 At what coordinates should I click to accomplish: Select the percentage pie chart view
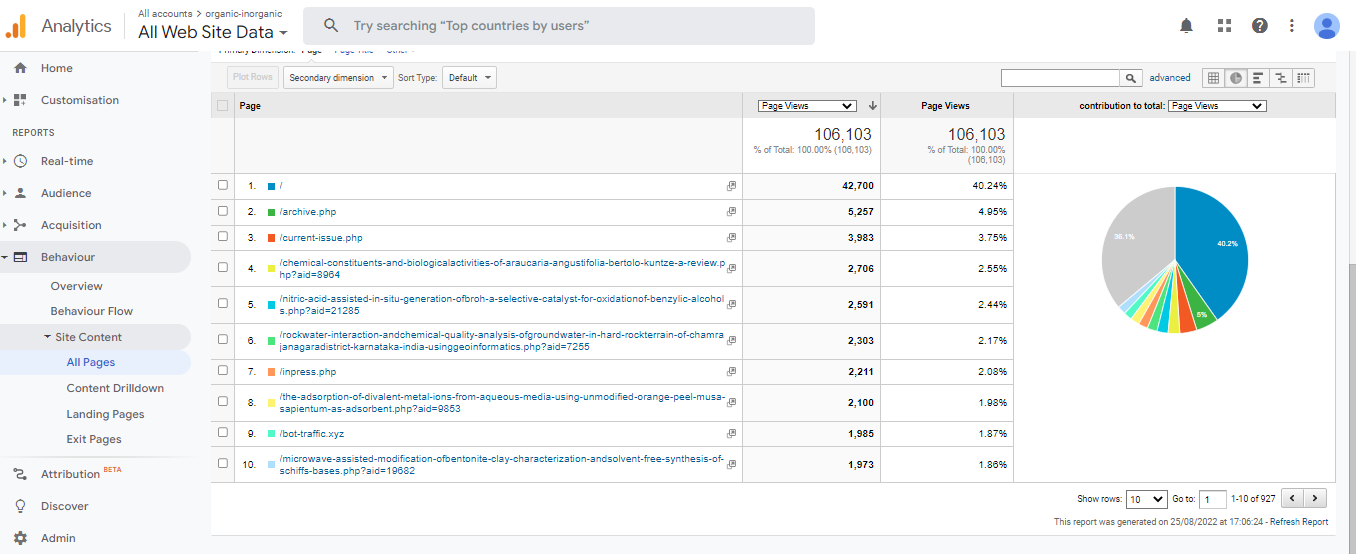pos(1236,78)
